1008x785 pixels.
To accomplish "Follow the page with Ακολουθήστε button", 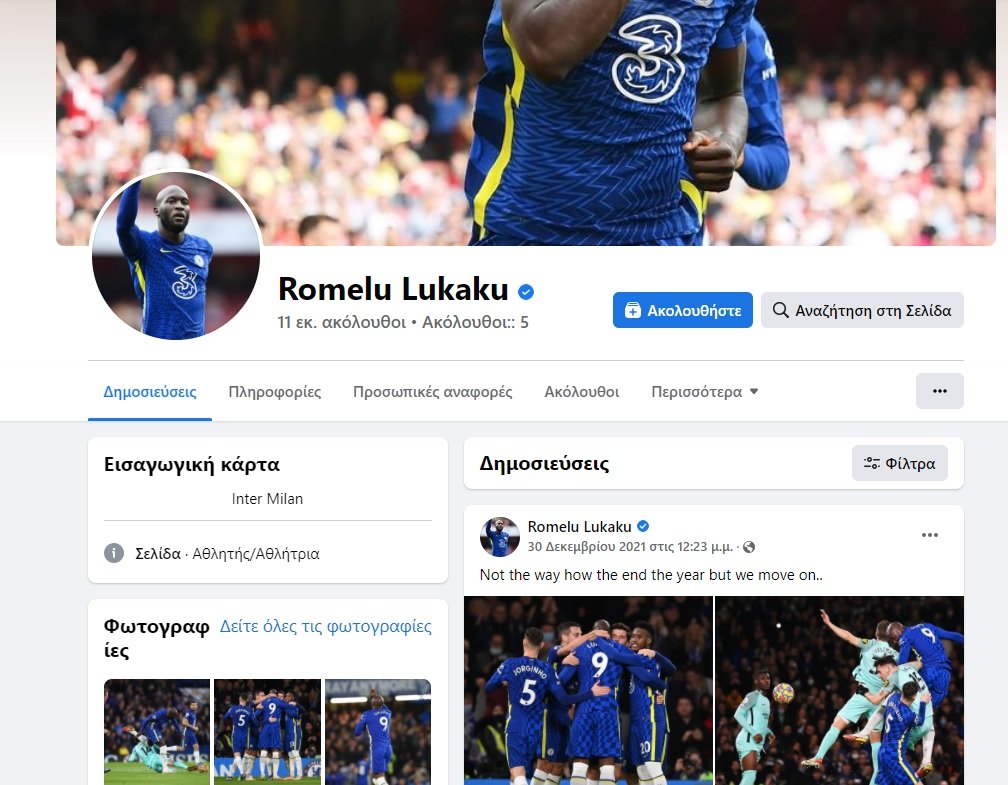I will (682, 310).
